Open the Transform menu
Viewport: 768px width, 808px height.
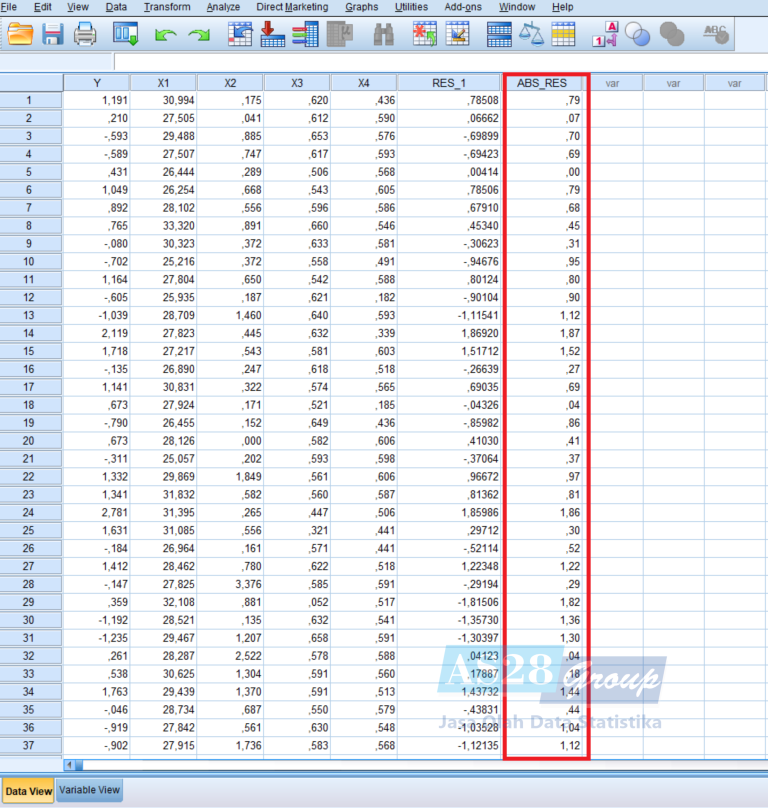(x=166, y=7)
